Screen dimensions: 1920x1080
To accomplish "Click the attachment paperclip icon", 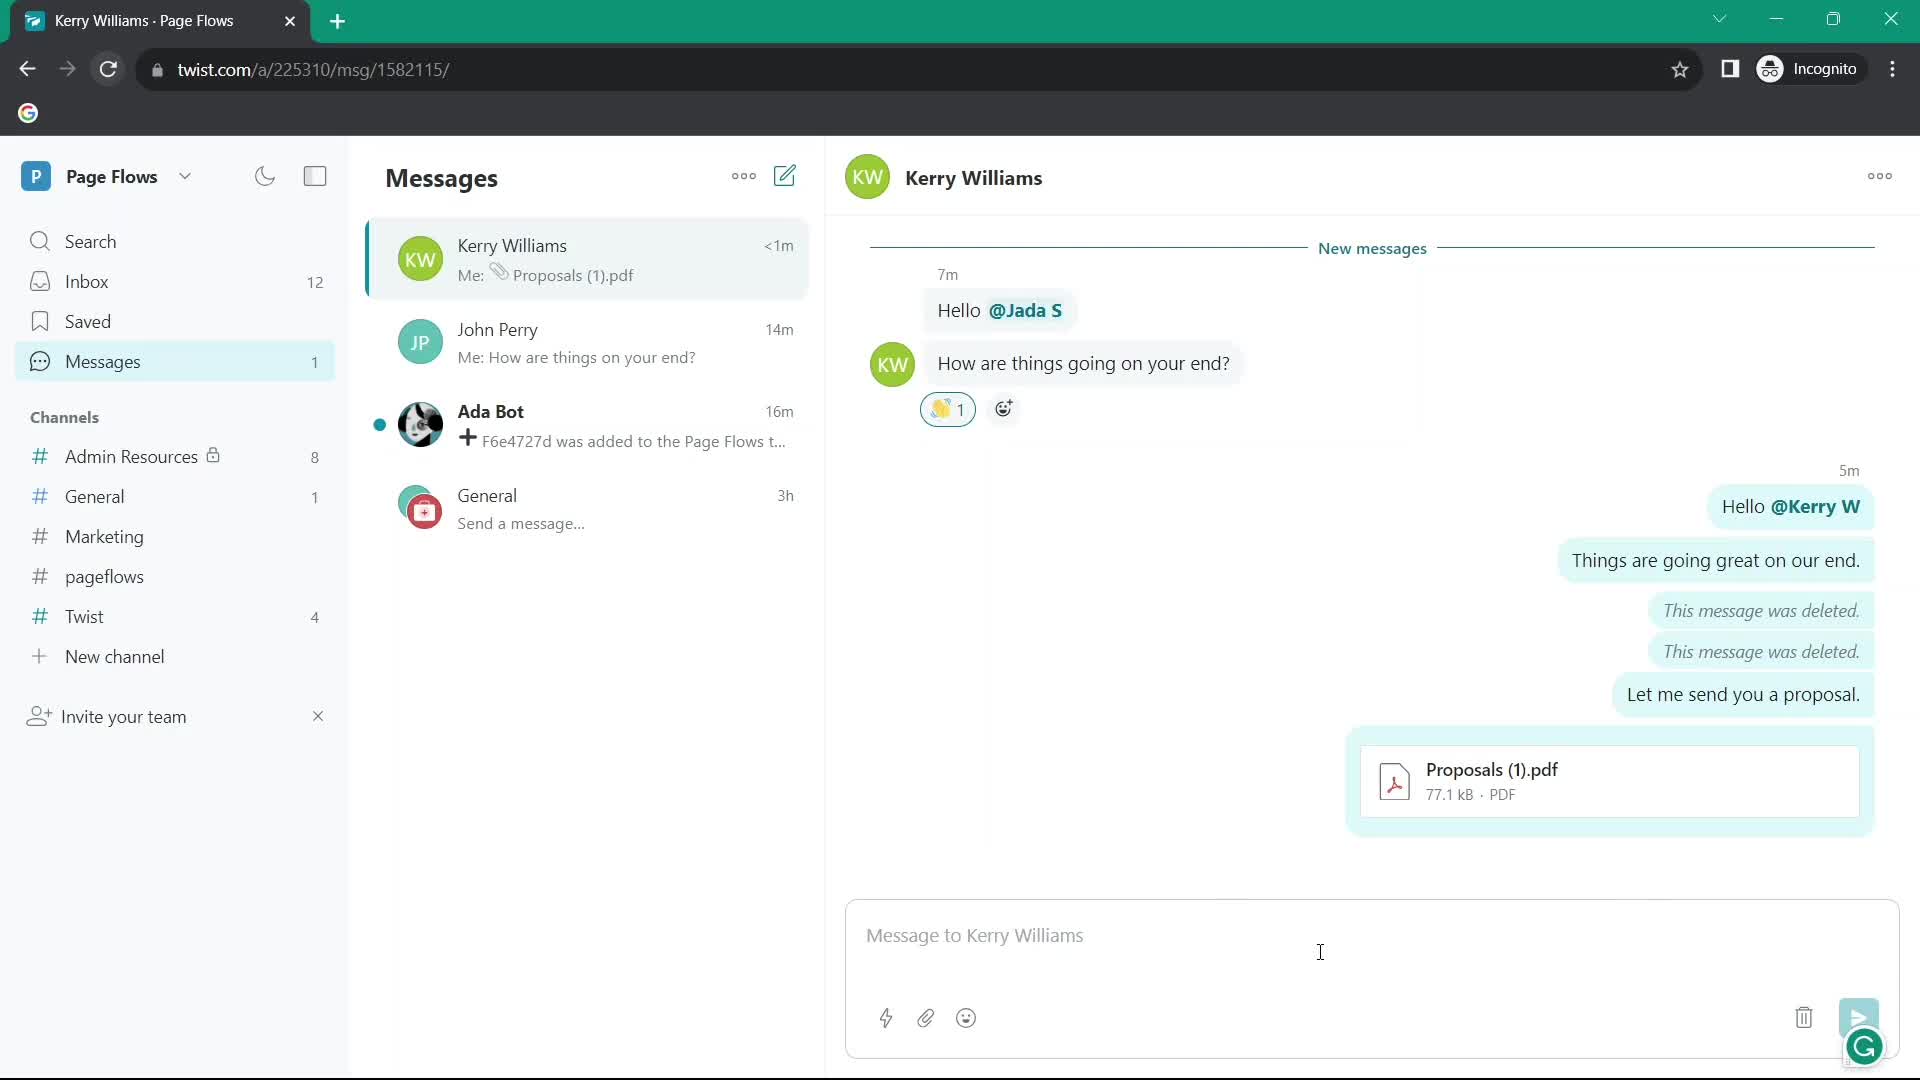I will pyautogui.click(x=927, y=1018).
